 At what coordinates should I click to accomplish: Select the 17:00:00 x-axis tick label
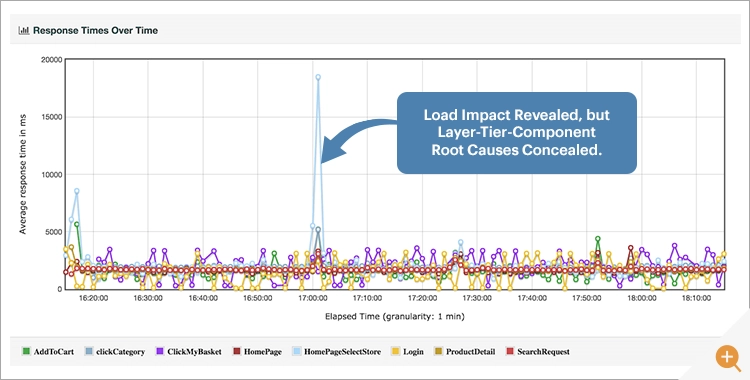pos(312,298)
